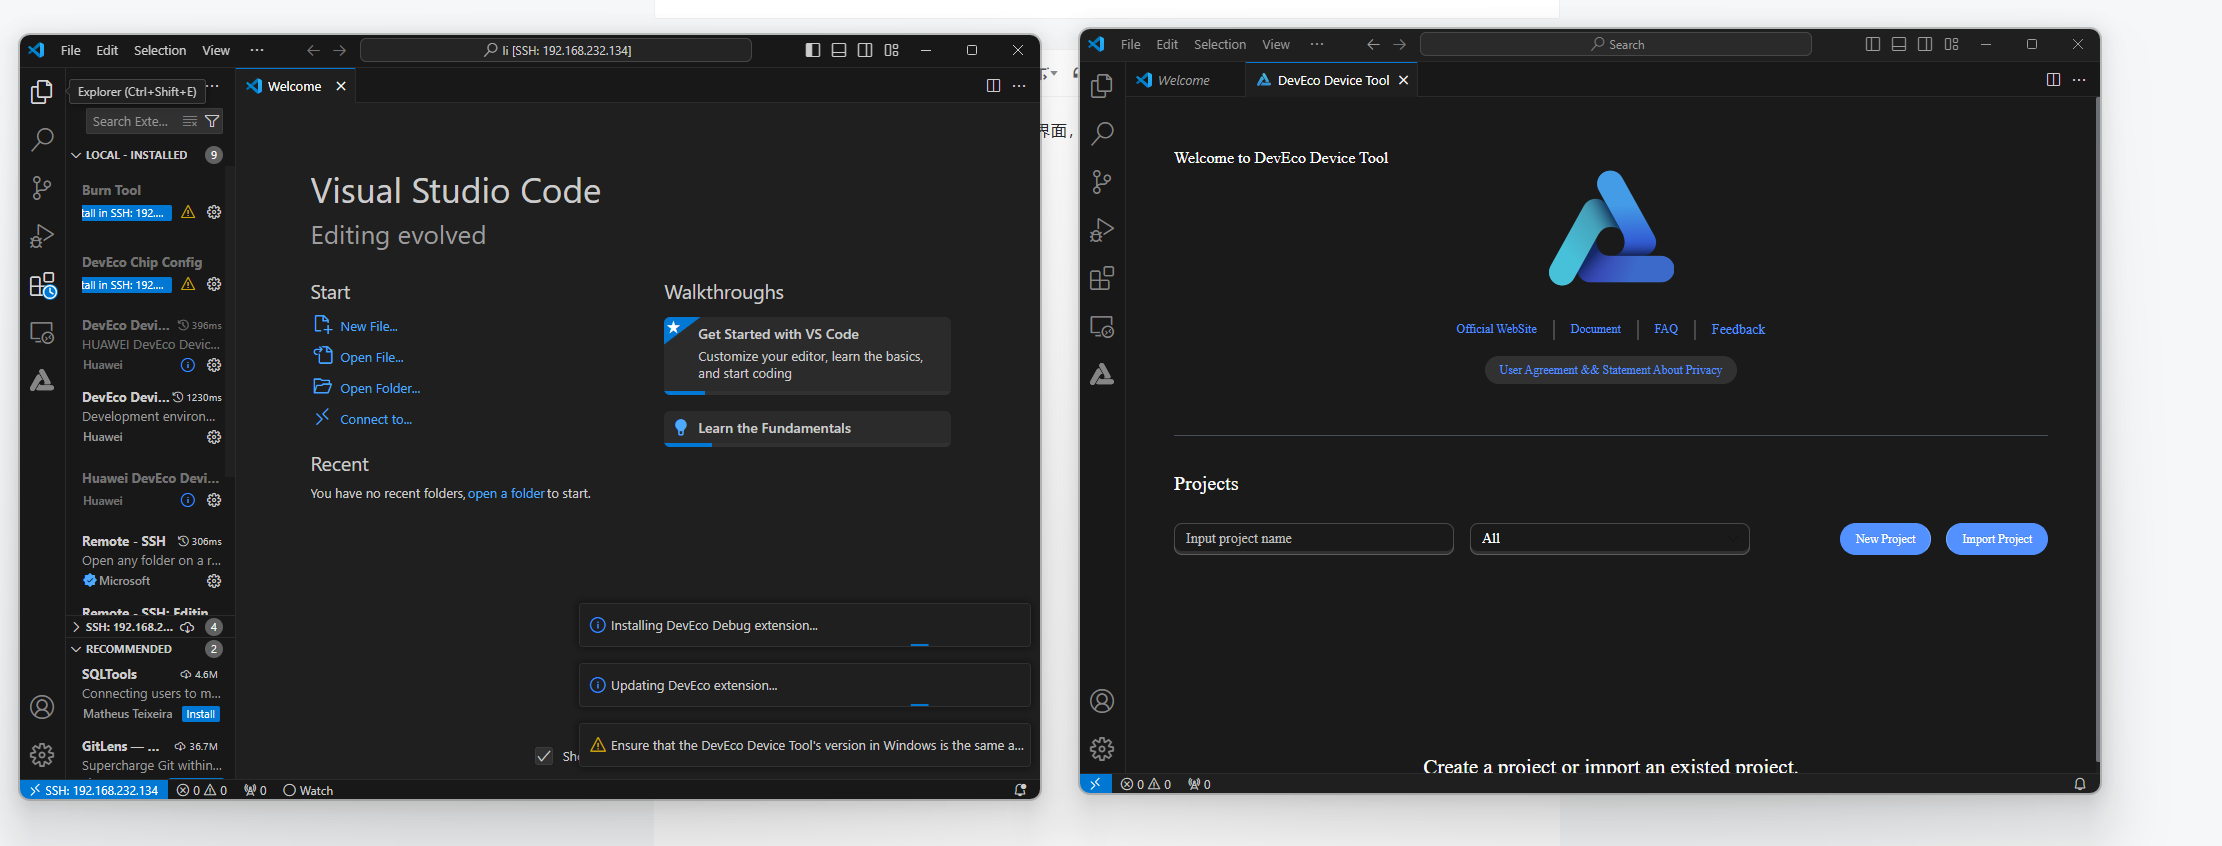Open Accounts icon in right DevEco window
Screen dimensions: 2222x846
1102,701
